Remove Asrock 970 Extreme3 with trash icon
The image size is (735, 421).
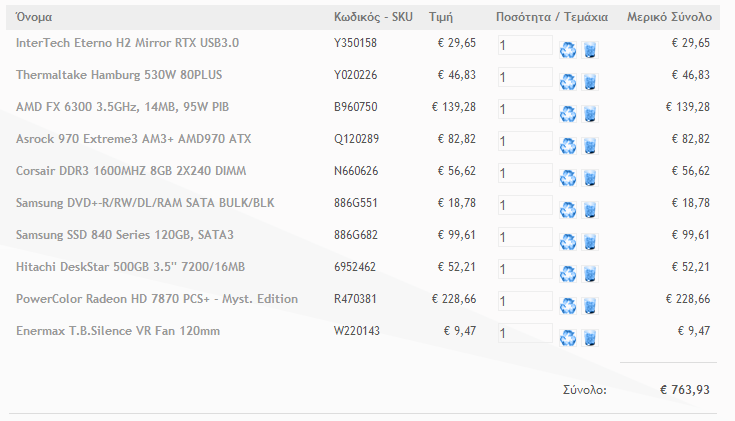click(x=590, y=146)
